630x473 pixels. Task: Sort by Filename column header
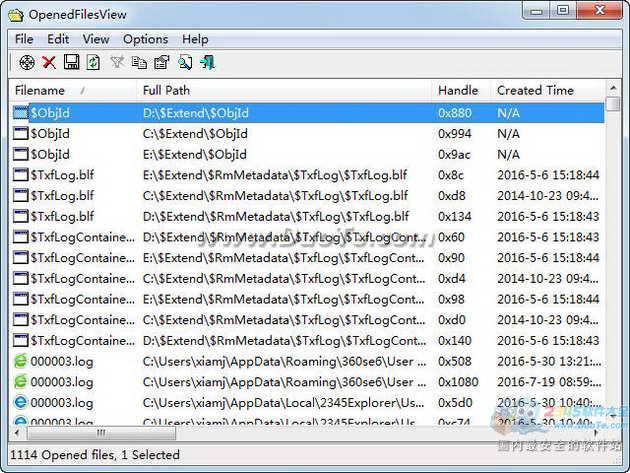point(72,90)
